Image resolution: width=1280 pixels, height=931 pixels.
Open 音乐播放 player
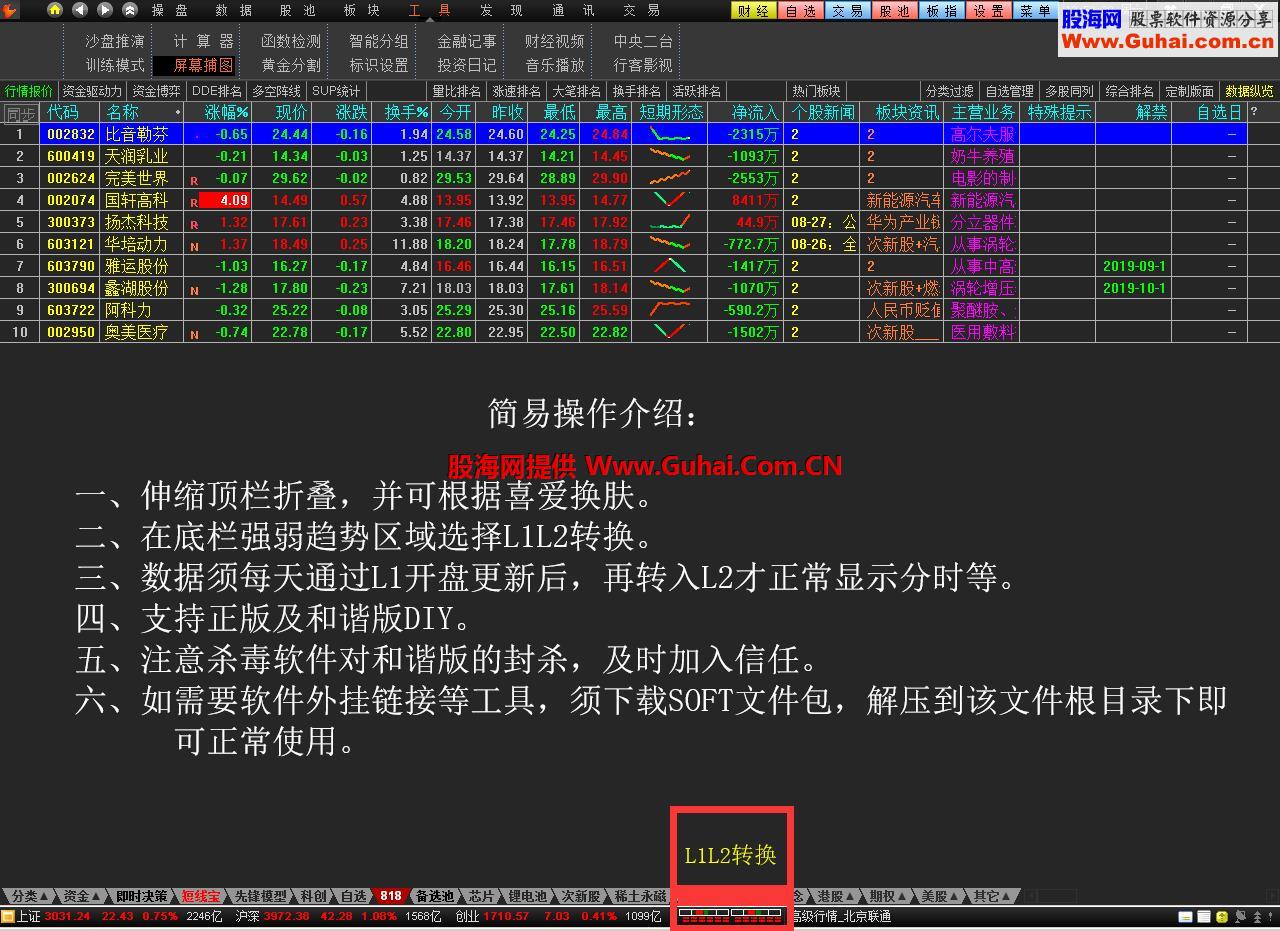[555, 65]
